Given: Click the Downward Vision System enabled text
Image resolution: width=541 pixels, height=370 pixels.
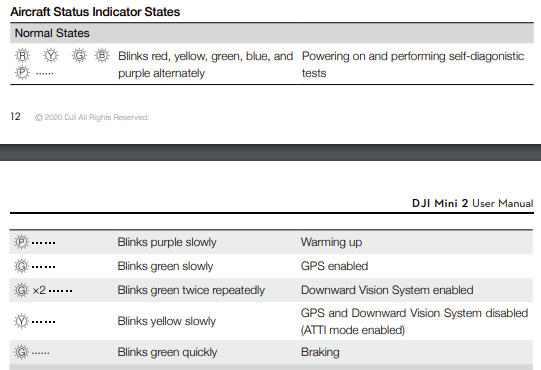Looking at the screenshot, I should tap(387, 290).
